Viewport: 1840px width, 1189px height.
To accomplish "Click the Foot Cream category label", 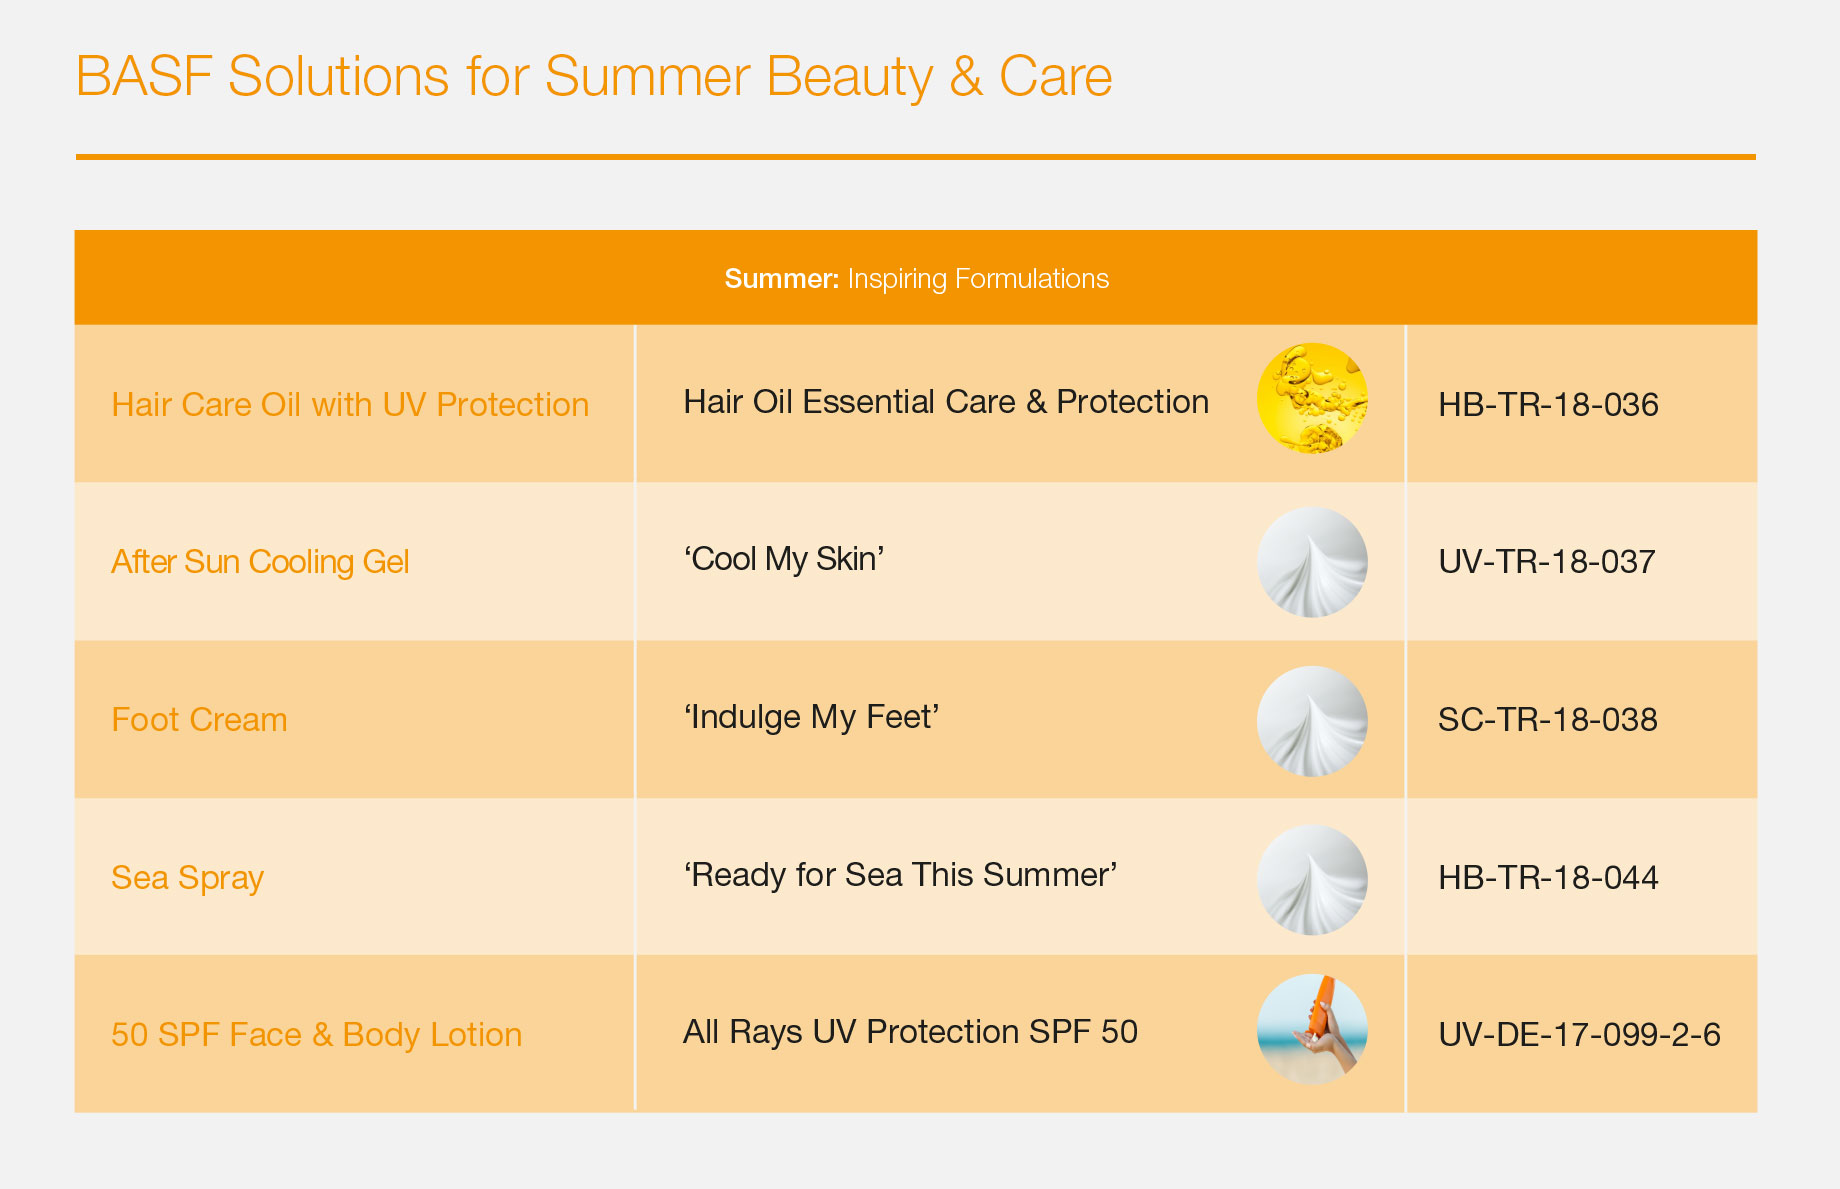I will coord(199,719).
